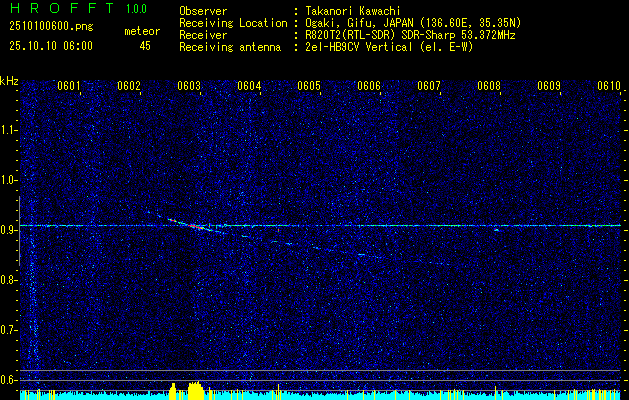Click the Observer label
629x400 pixels.
coord(203,11)
